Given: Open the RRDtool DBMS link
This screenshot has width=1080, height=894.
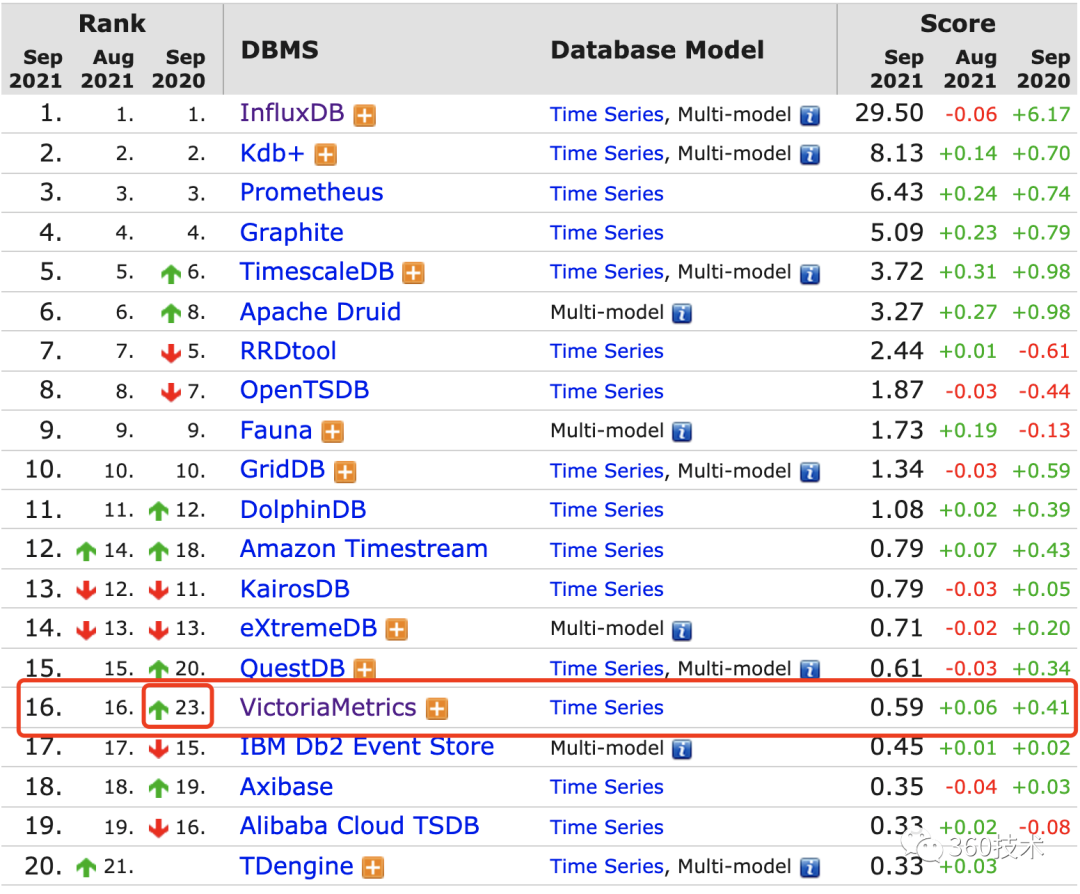Looking at the screenshot, I should [288, 352].
